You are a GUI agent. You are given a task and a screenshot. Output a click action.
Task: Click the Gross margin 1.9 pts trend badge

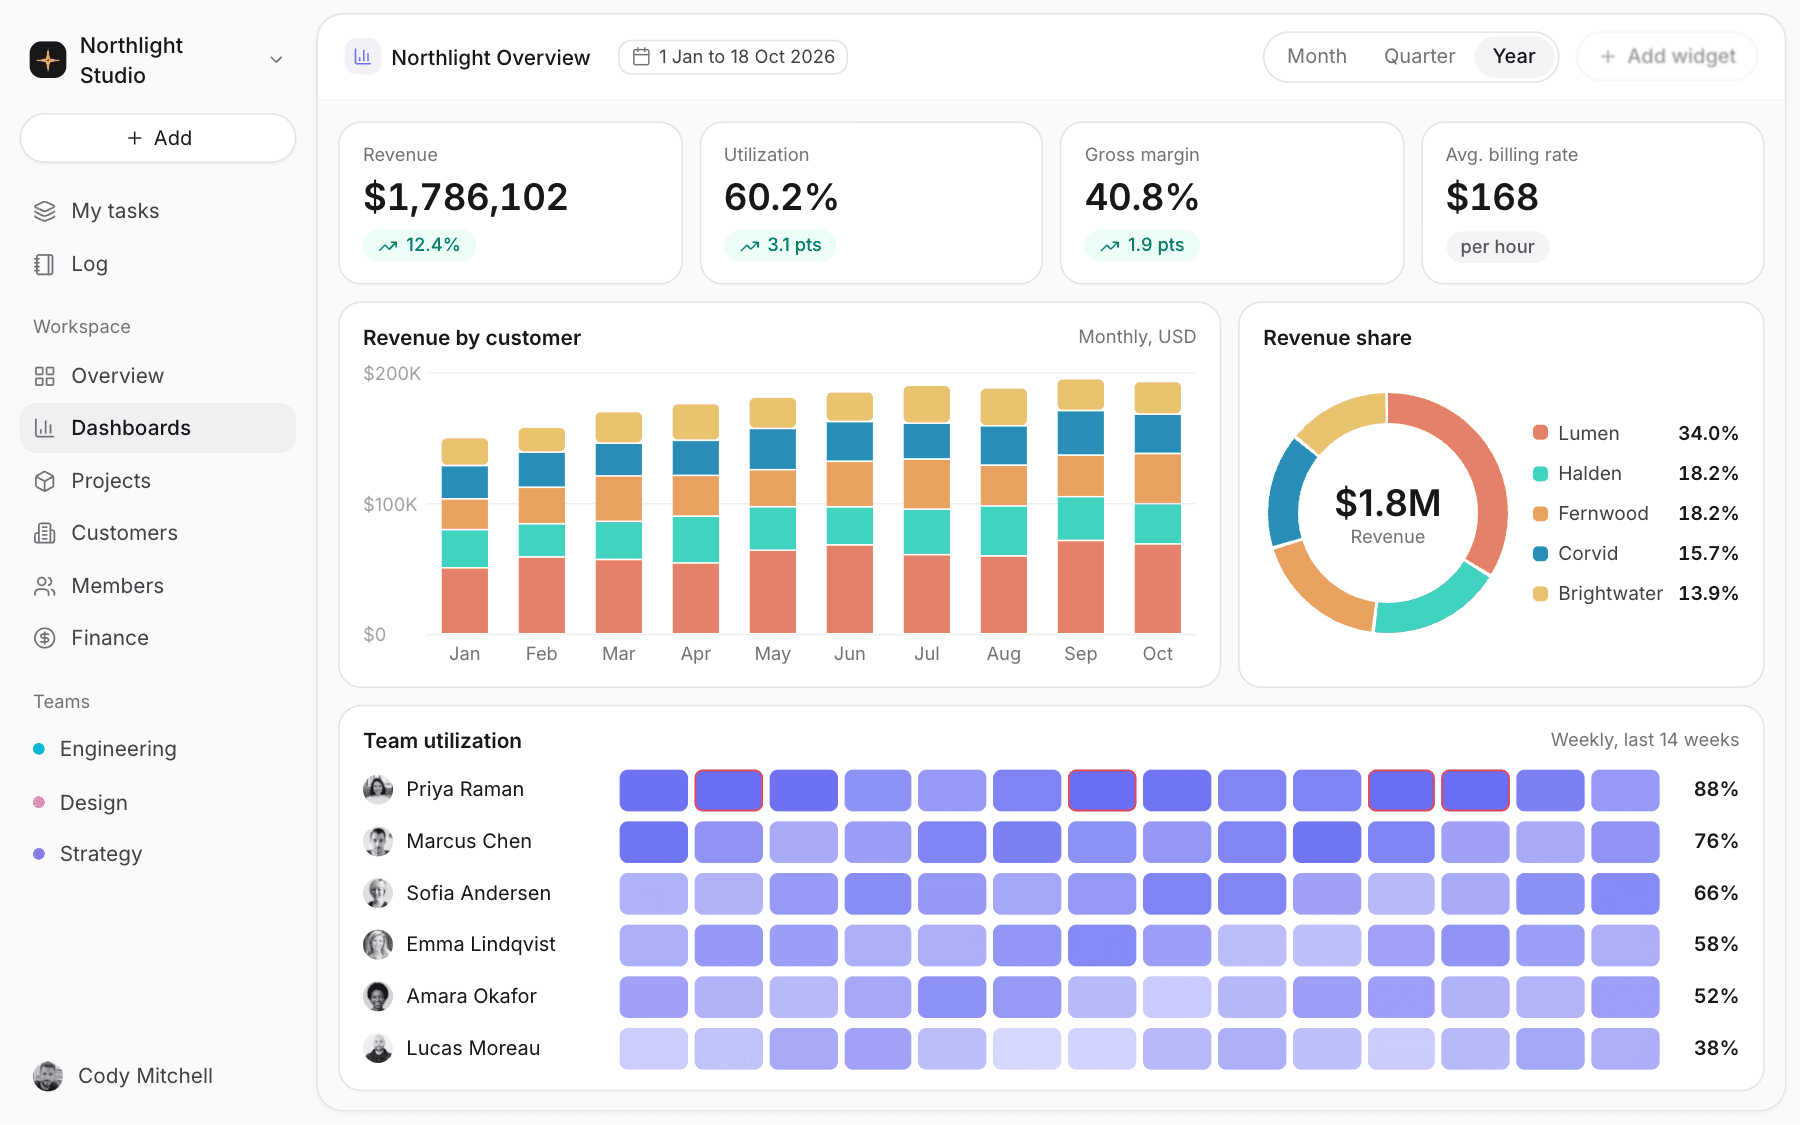tap(1142, 245)
